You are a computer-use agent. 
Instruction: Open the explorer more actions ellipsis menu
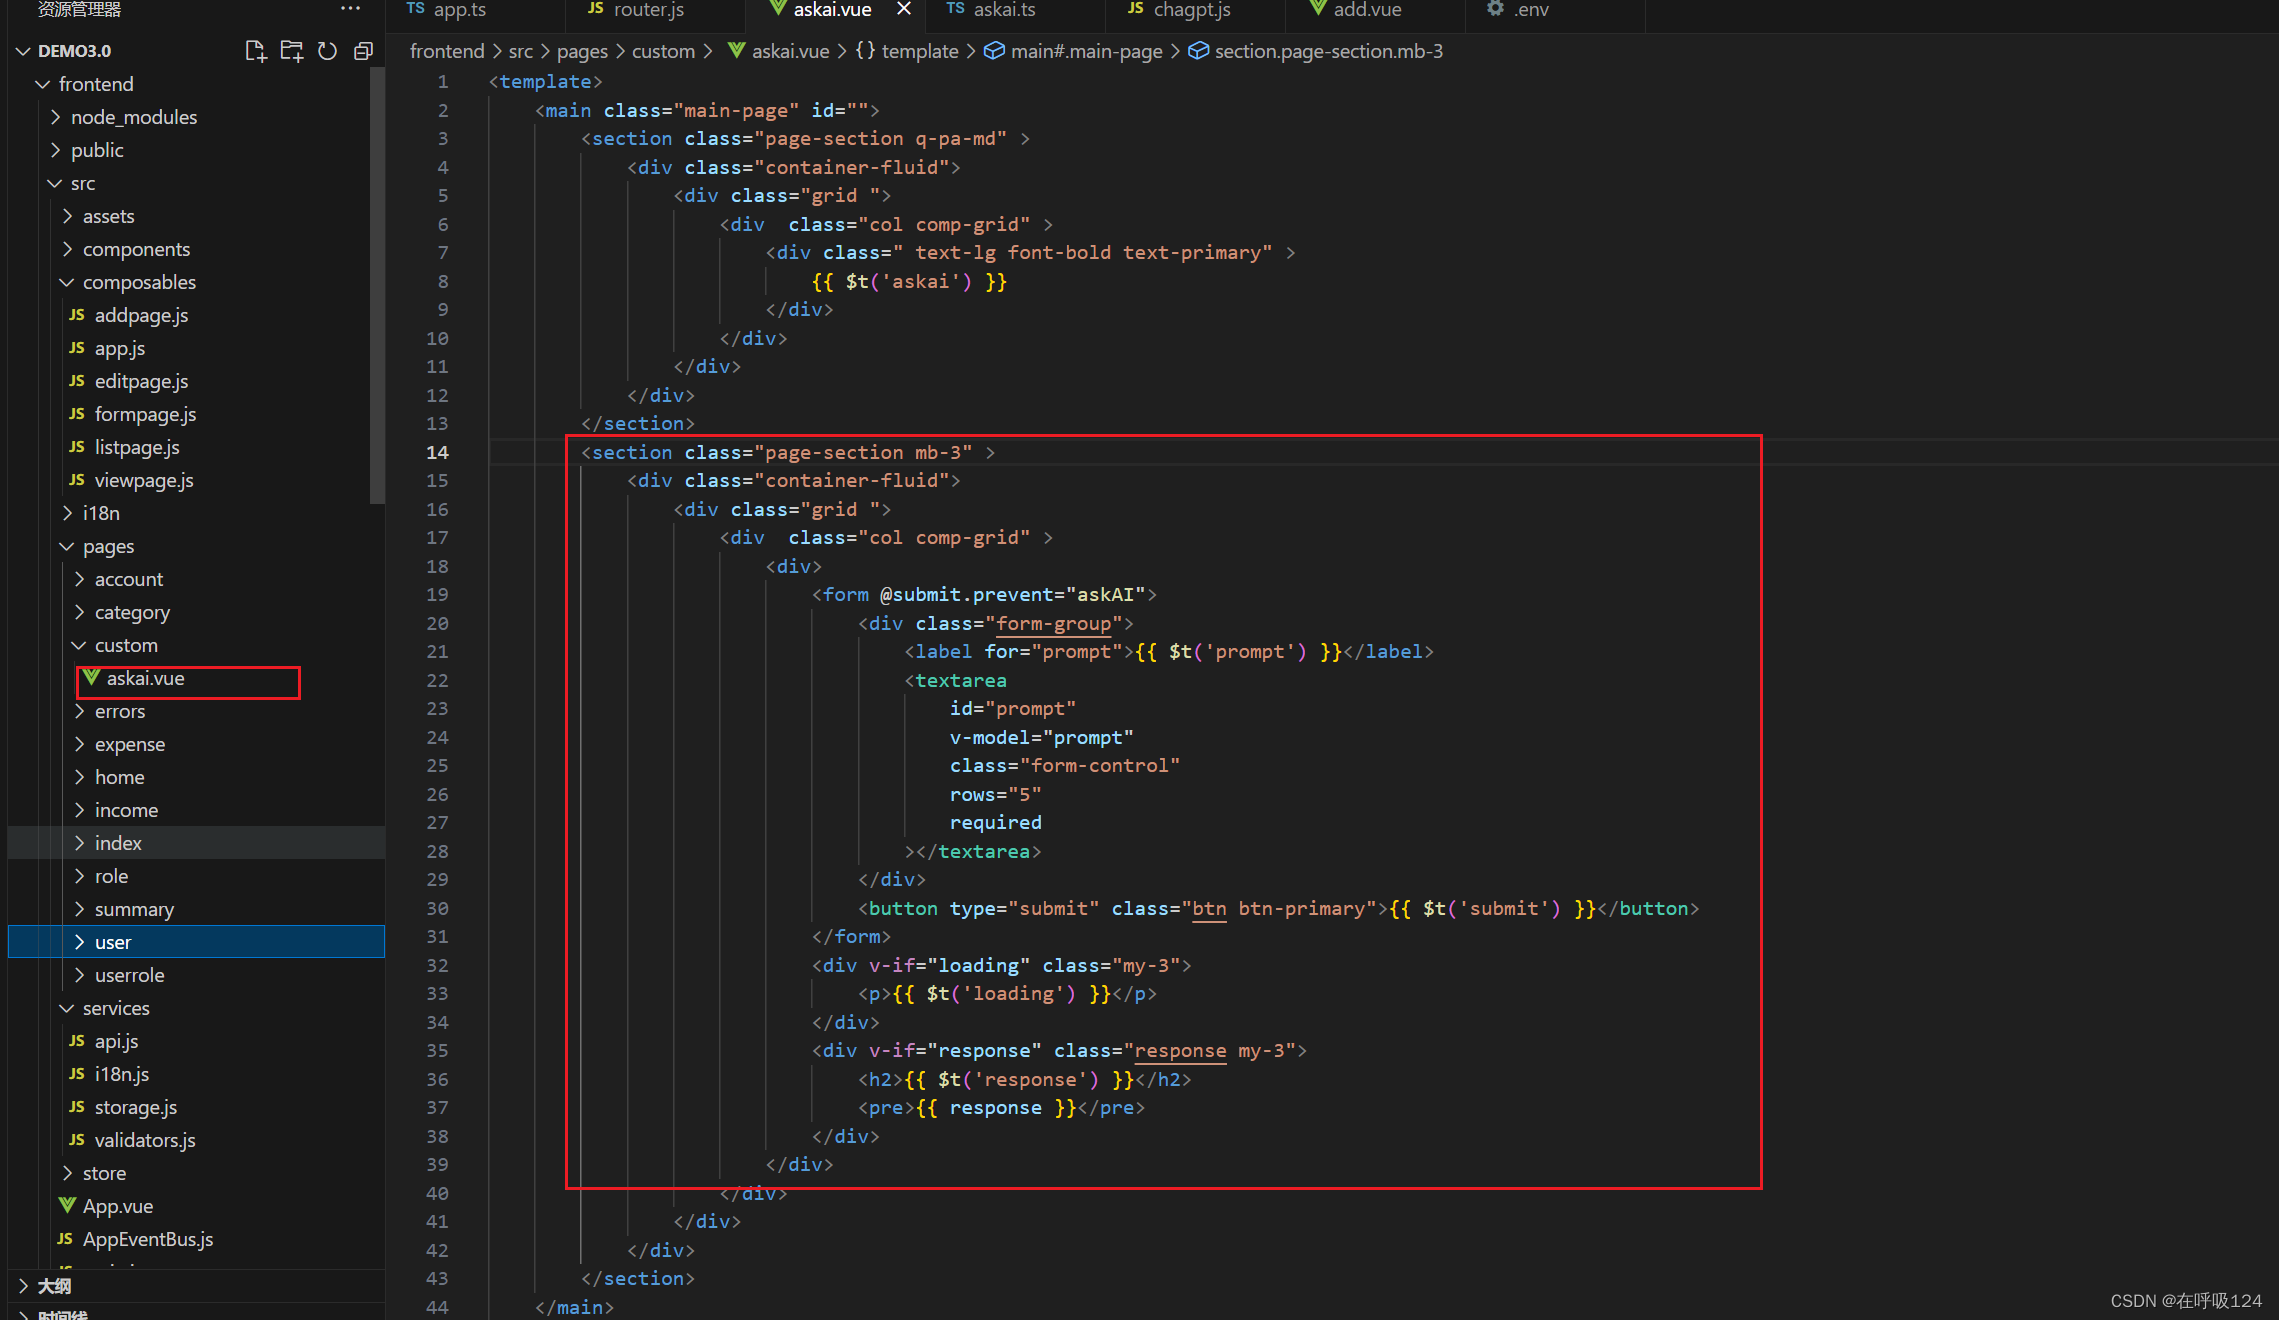[x=350, y=9]
